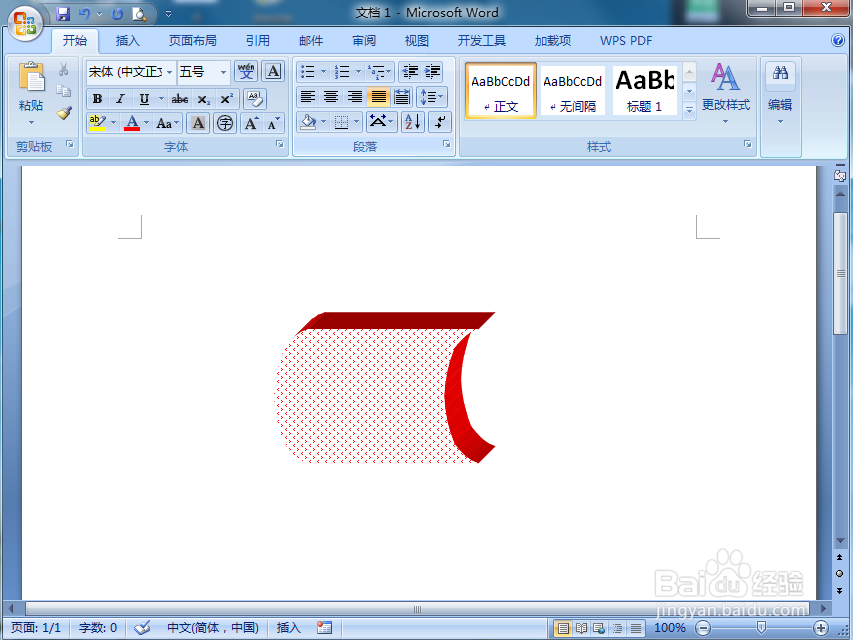Toggle italic formatting

pos(120,99)
